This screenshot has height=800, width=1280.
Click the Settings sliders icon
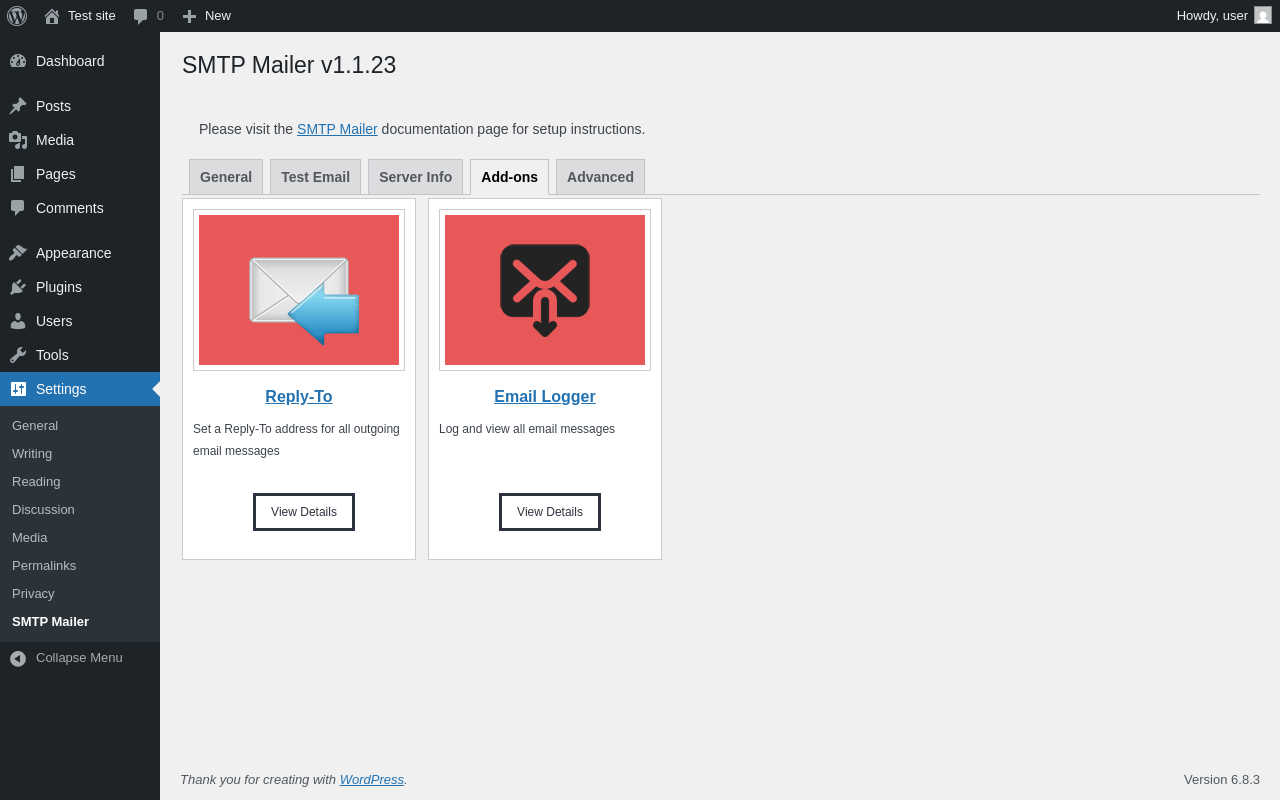point(18,389)
